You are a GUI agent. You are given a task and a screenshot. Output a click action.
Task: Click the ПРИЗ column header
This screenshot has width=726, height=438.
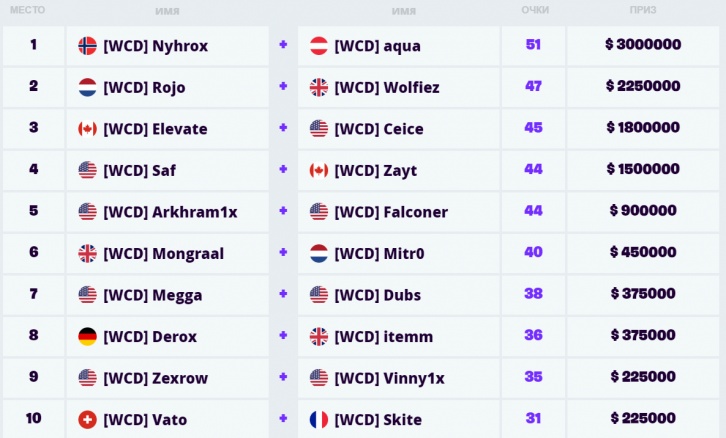pos(643,10)
